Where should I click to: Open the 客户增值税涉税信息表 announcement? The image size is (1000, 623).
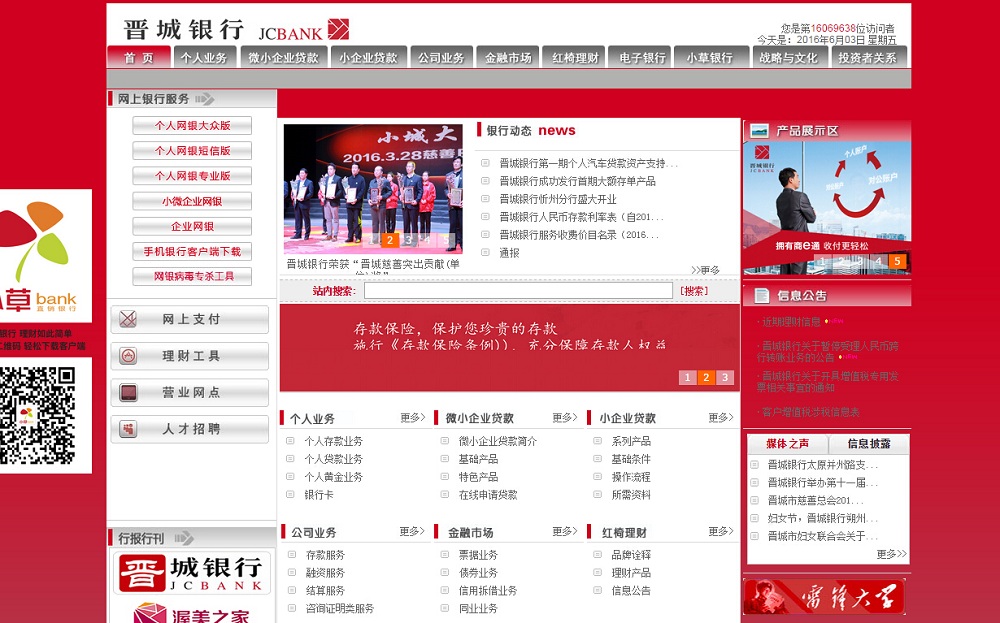tap(811, 413)
